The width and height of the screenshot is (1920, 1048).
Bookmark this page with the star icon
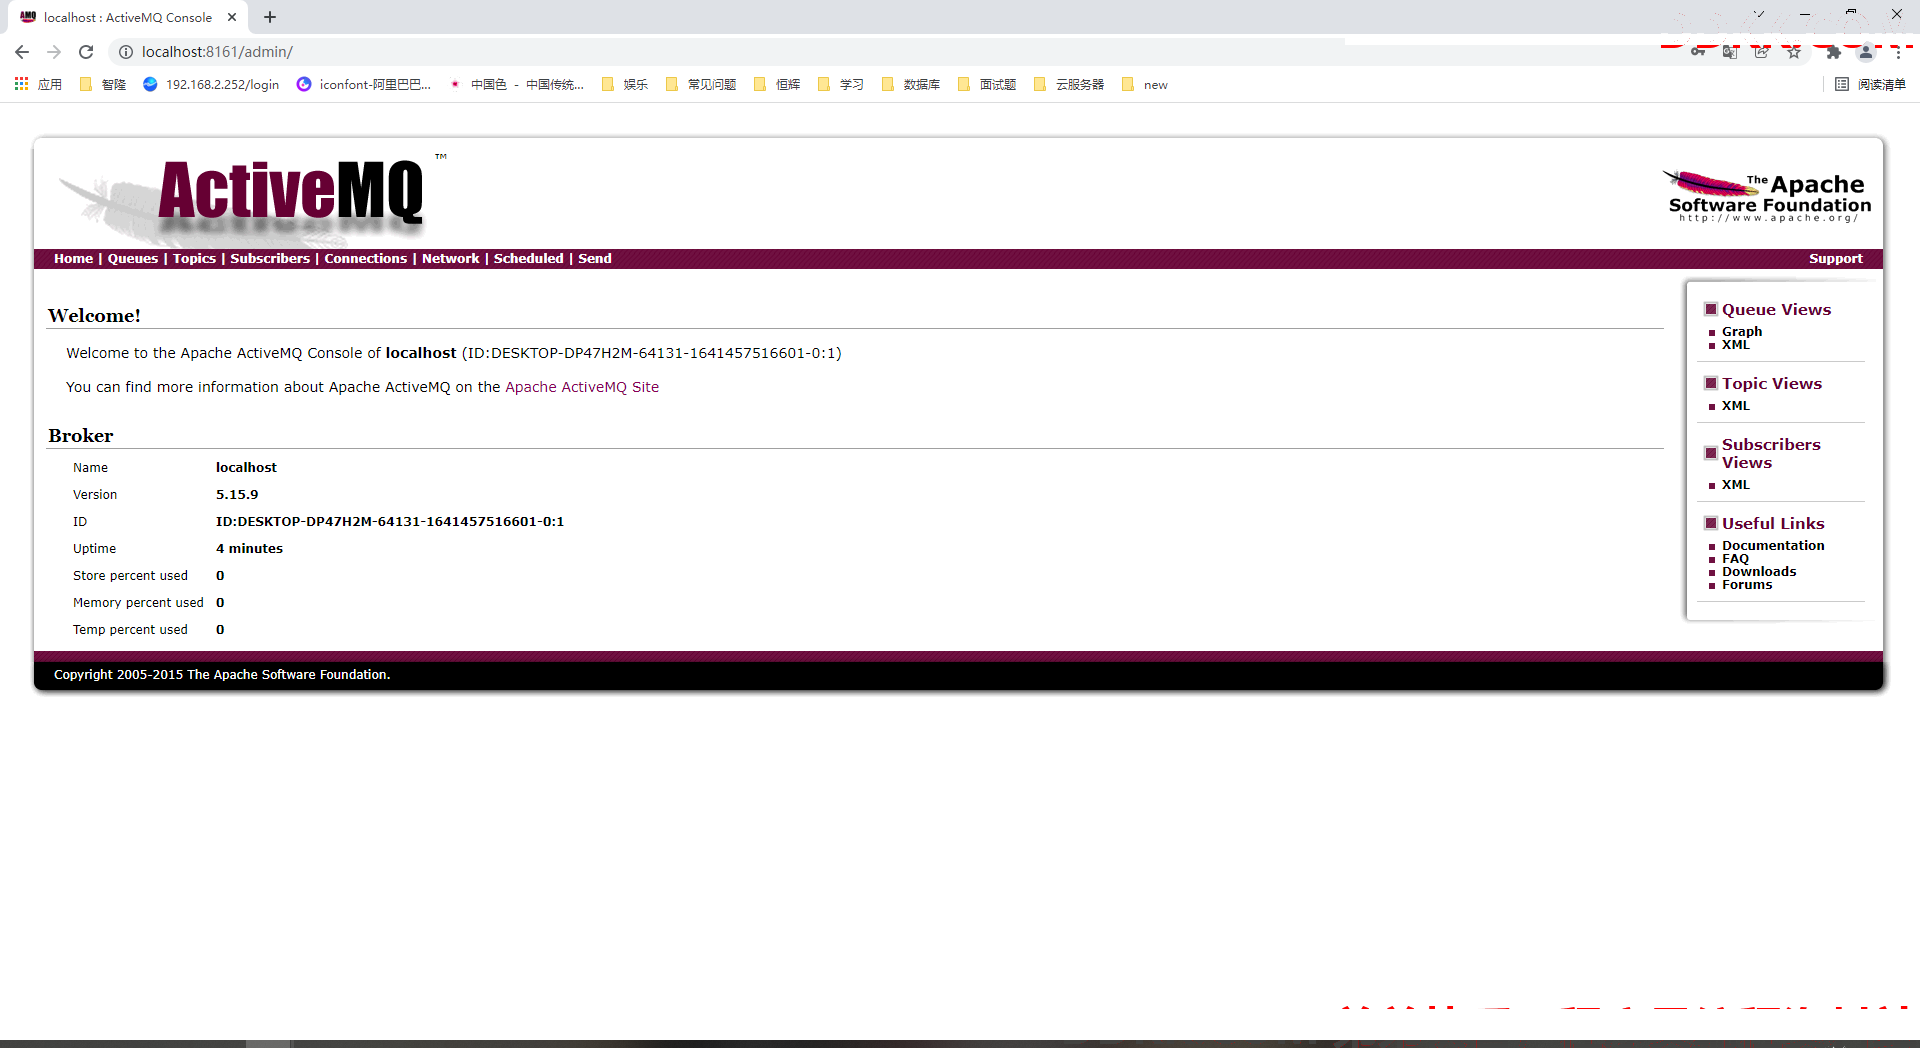[1794, 52]
